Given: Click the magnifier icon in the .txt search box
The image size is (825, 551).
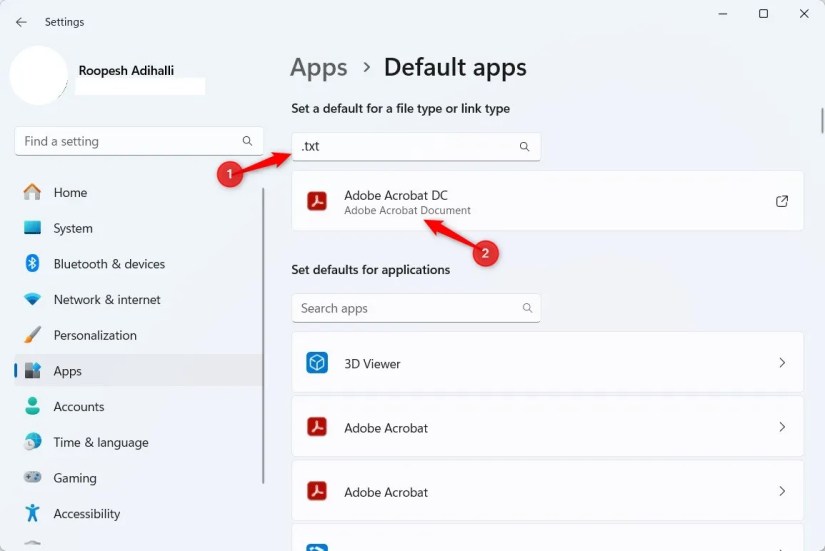Looking at the screenshot, I should coord(525,147).
